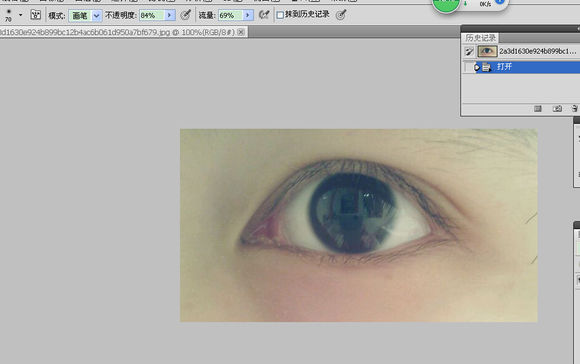Viewport: 580px width, 364px height.
Task: Click the size 70 brush tip preview
Action: click(9, 15)
